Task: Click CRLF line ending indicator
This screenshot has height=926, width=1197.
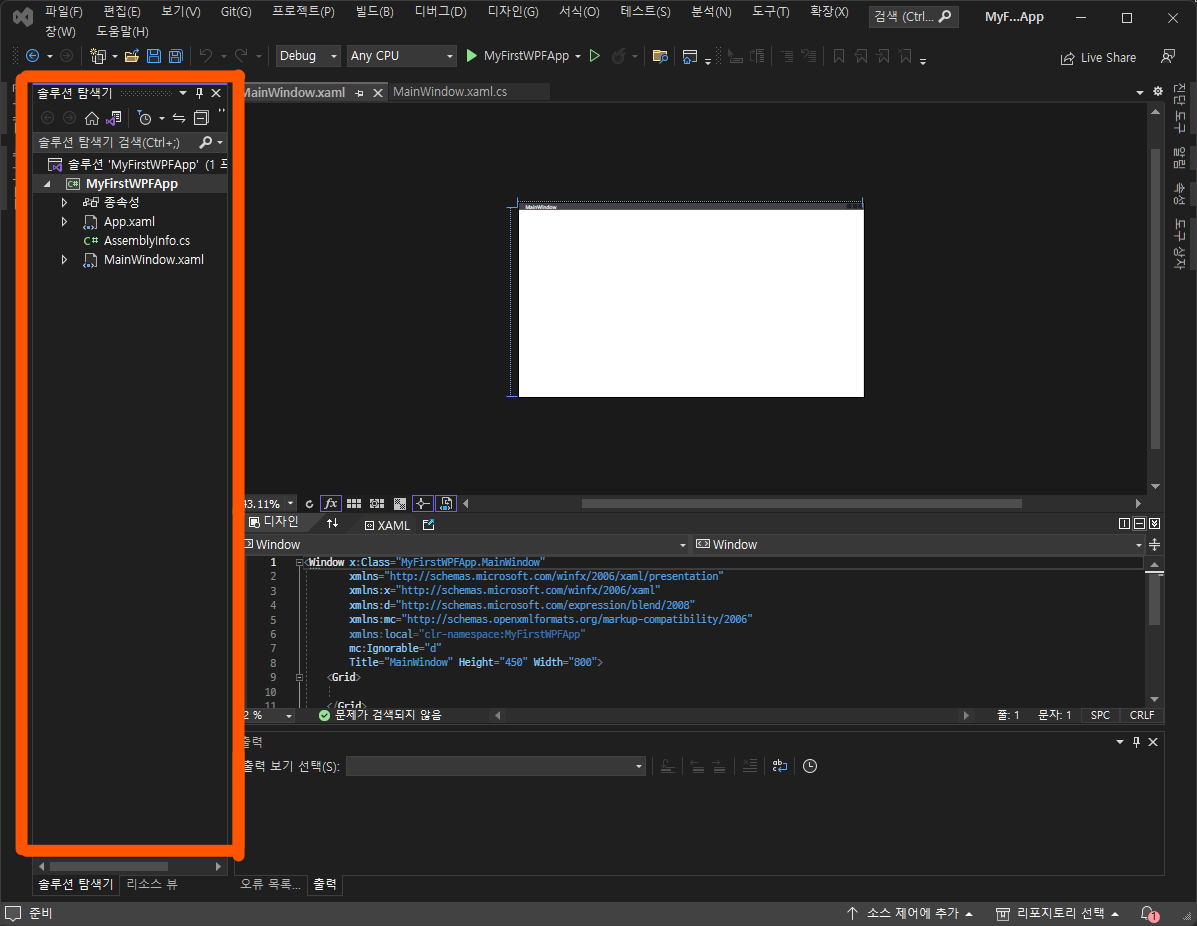Action: coord(1142,715)
